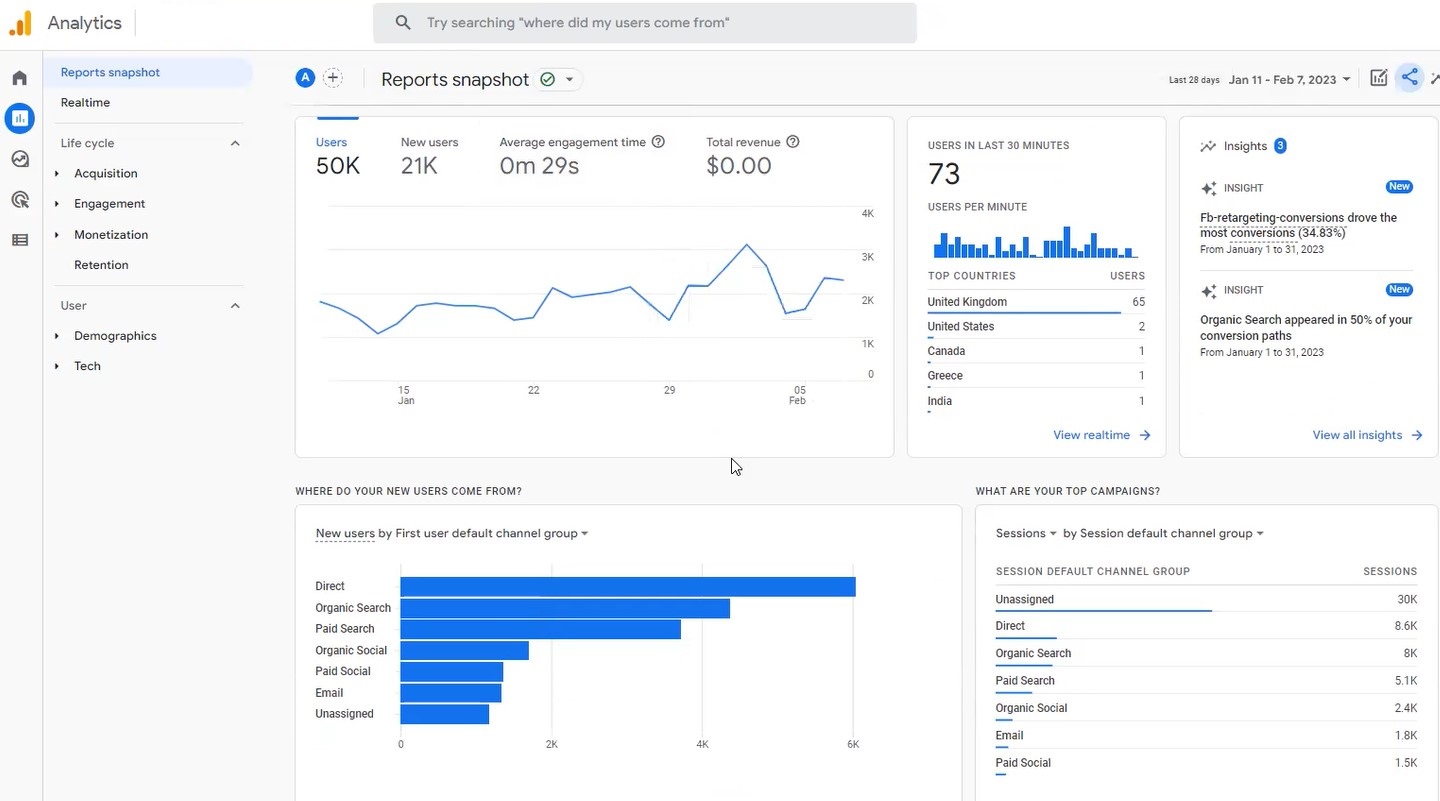
Task: Open the Library icon at sidebar bottom
Action: (x=19, y=239)
